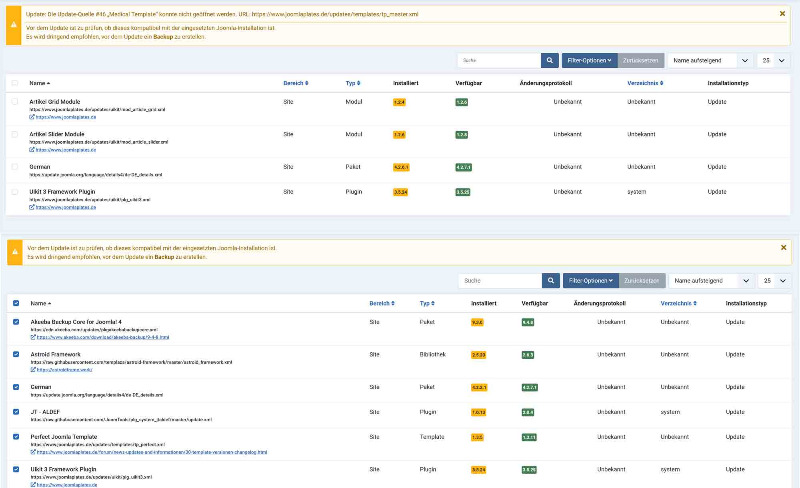This screenshot has height=488, width=800.
Task: Open the upper list-limit dropdown showing 25
Action: coord(773,60)
